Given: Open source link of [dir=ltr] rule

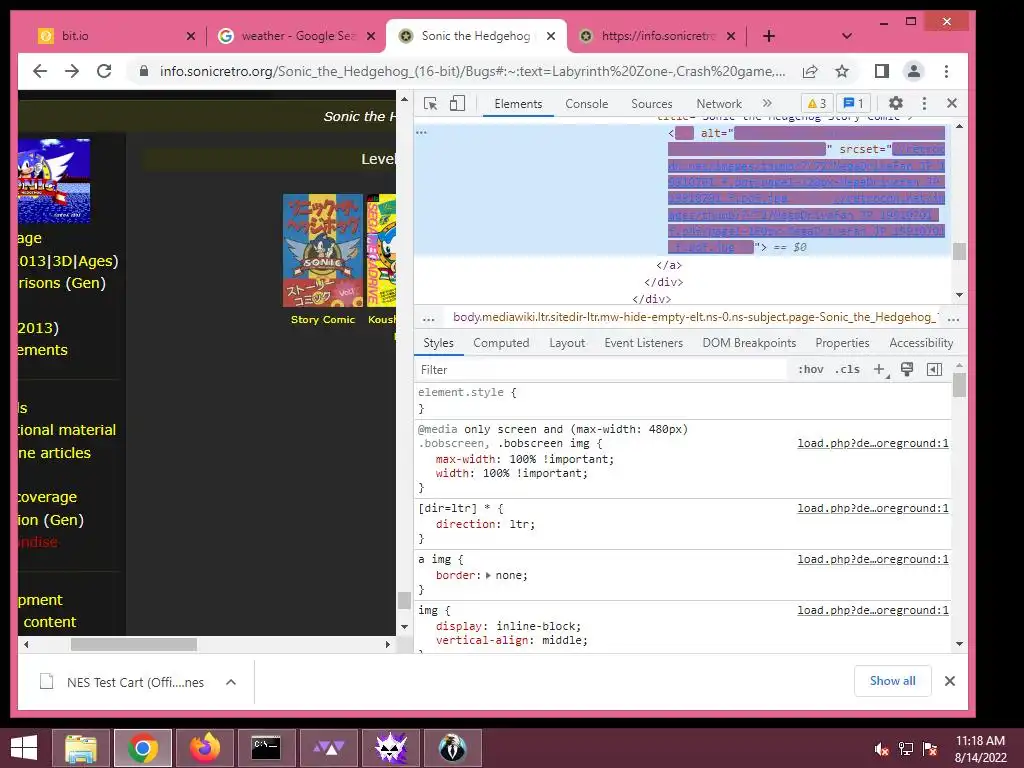Looking at the screenshot, I should (x=872, y=508).
